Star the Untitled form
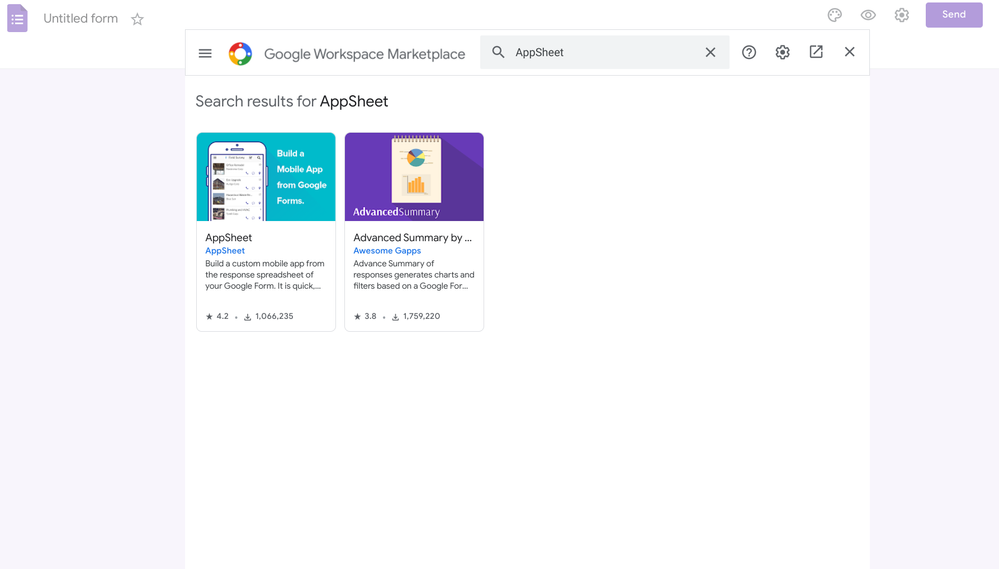 (x=137, y=19)
